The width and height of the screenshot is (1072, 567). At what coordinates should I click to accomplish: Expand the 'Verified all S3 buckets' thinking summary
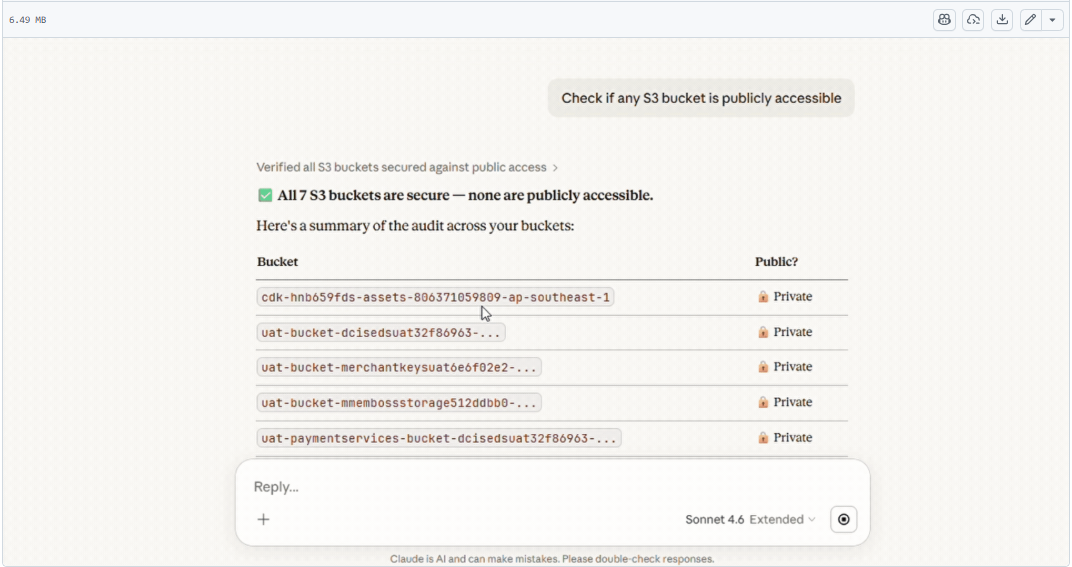pyautogui.click(x=407, y=167)
